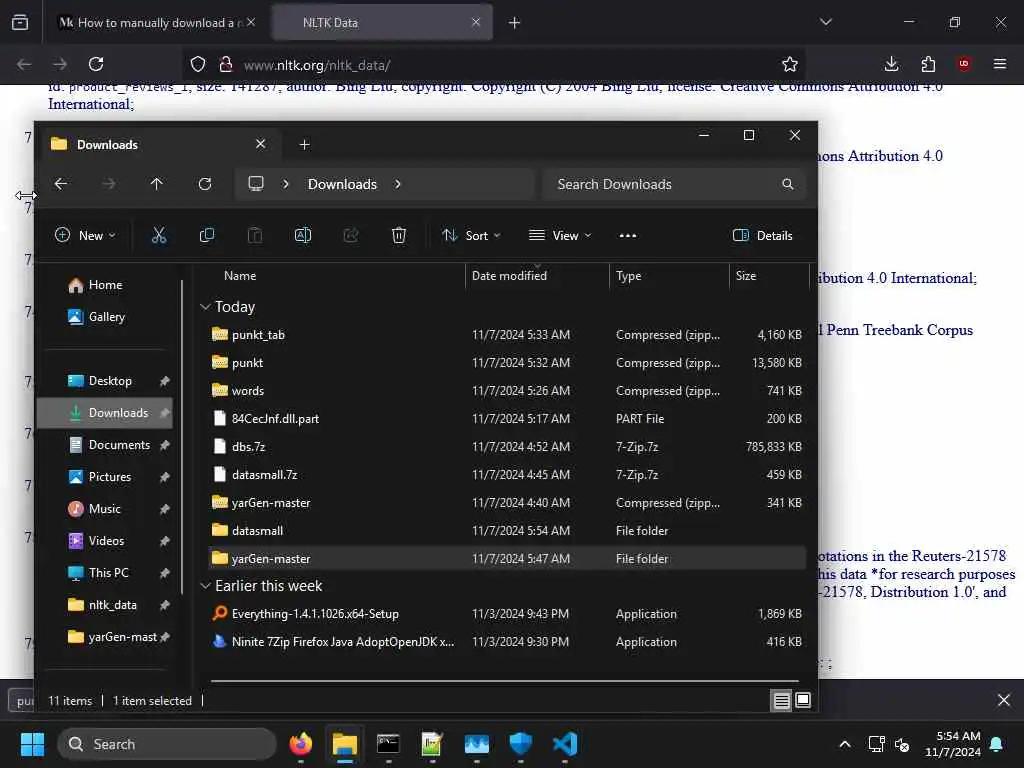Open the New dropdown in Explorer

[86, 236]
